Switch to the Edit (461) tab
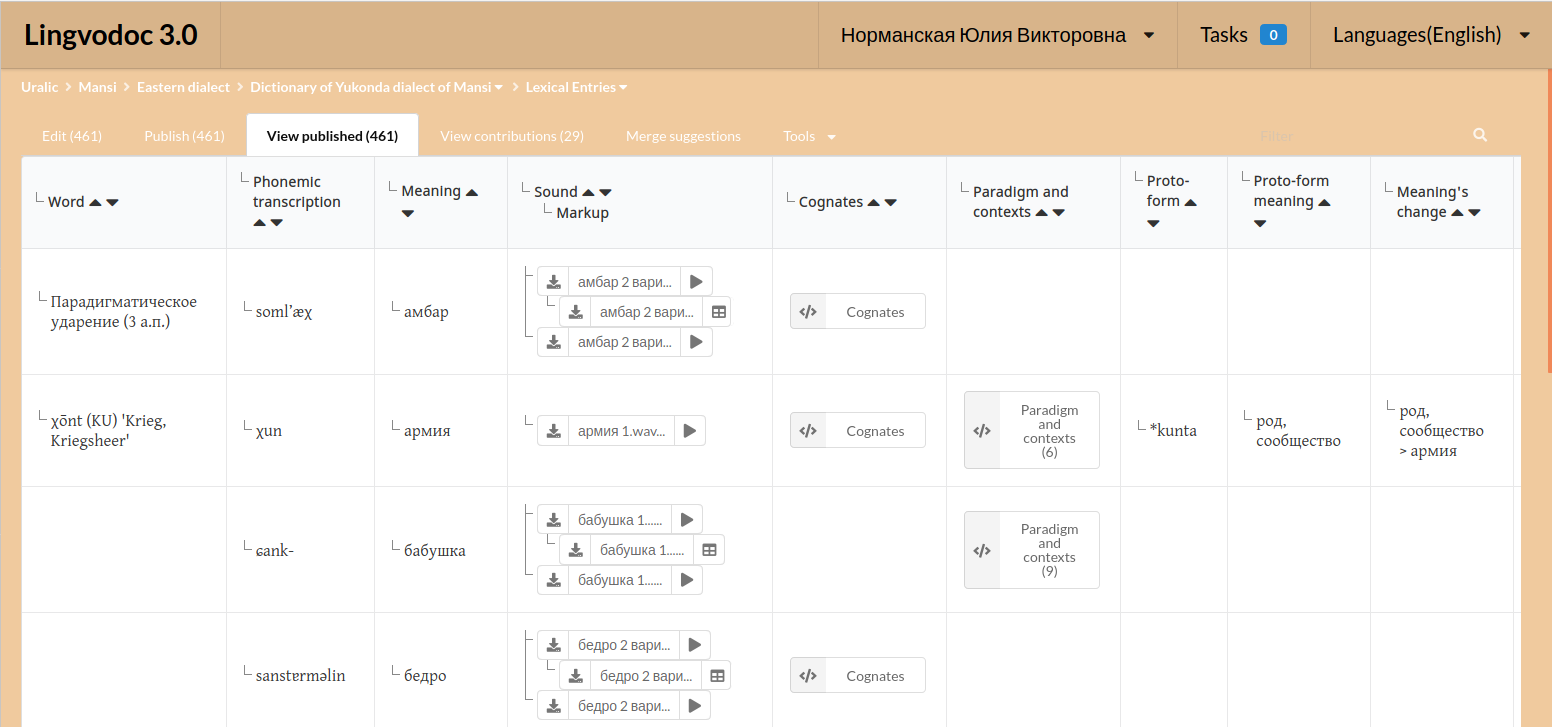 72,136
